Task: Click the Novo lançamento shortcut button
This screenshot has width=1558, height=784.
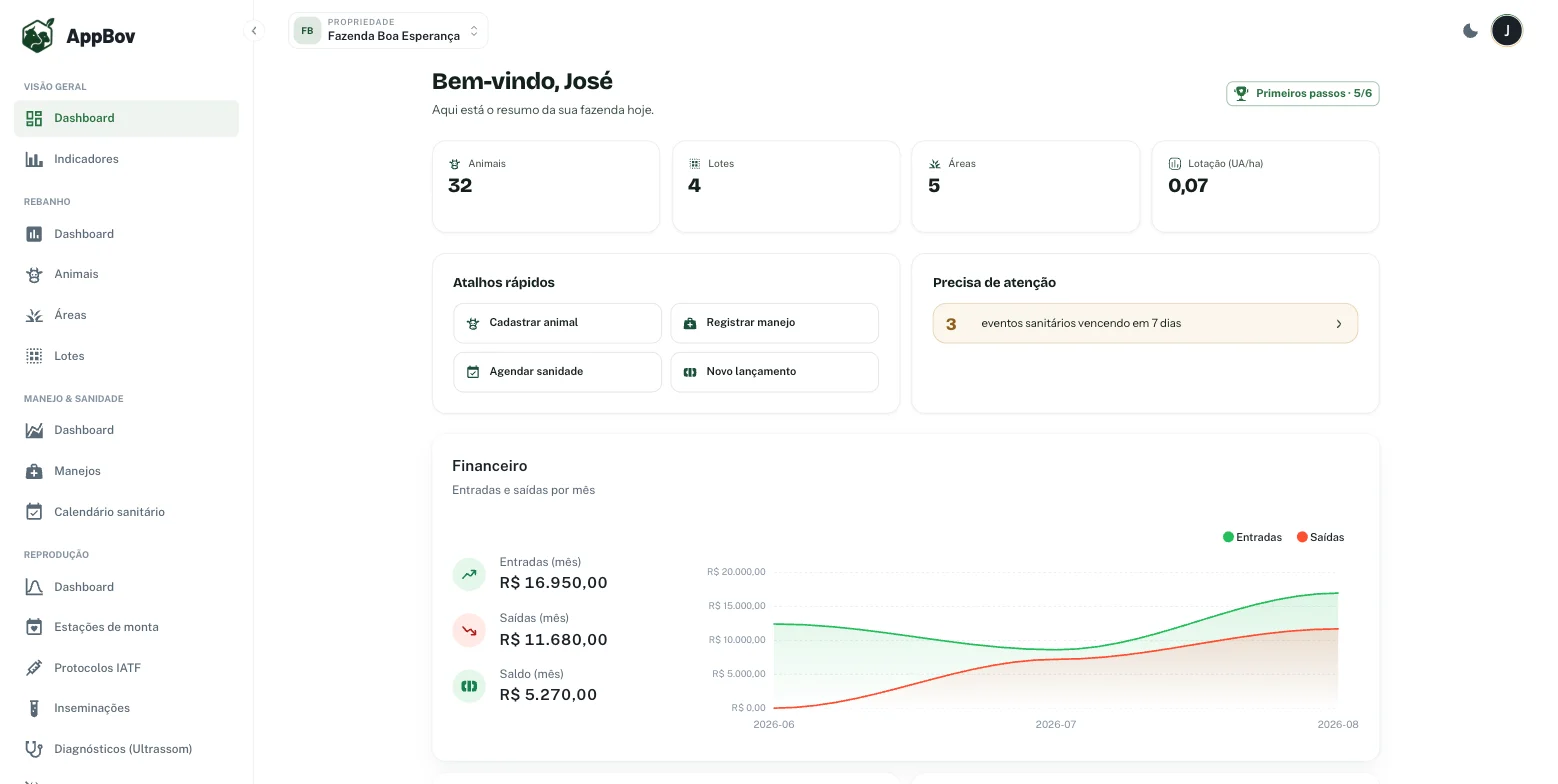Action: tap(774, 372)
